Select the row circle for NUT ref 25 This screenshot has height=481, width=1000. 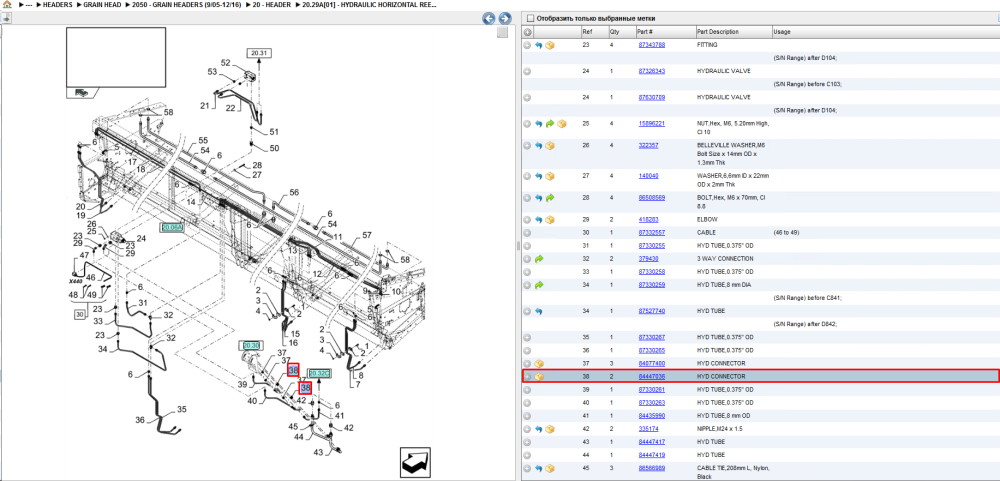(527, 124)
